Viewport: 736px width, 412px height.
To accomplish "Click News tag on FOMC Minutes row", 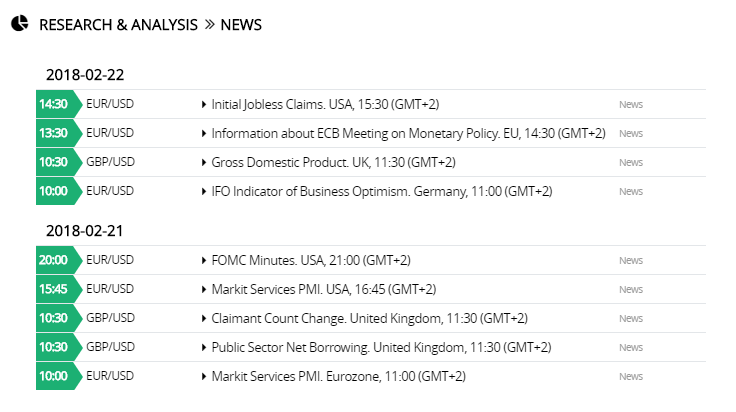I will click(x=630, y=260).
